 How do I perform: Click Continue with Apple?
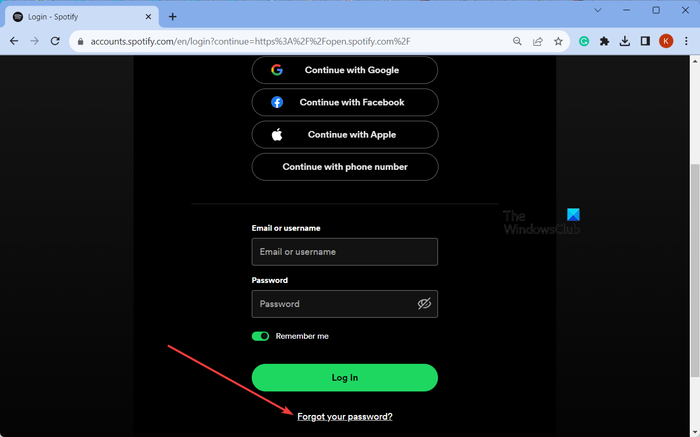tap(345, 134)
